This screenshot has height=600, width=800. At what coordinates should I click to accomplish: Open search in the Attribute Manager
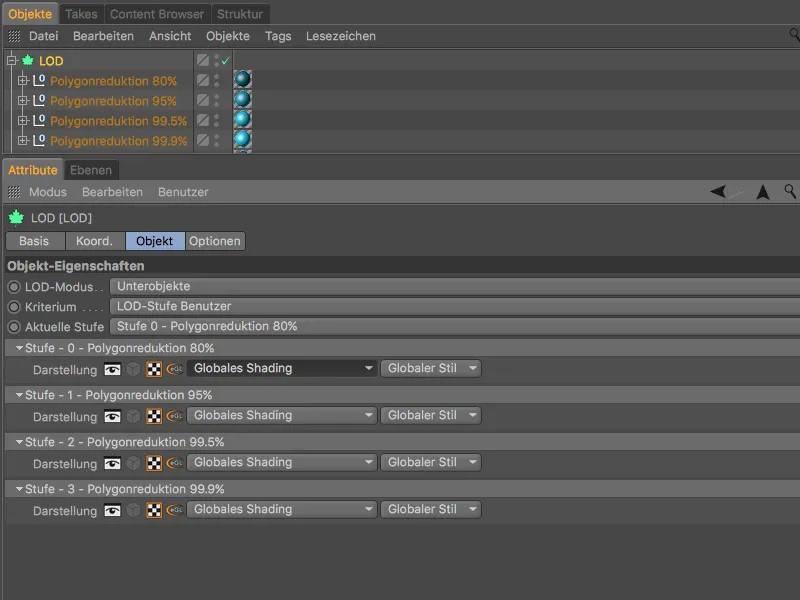click(790, 191)
